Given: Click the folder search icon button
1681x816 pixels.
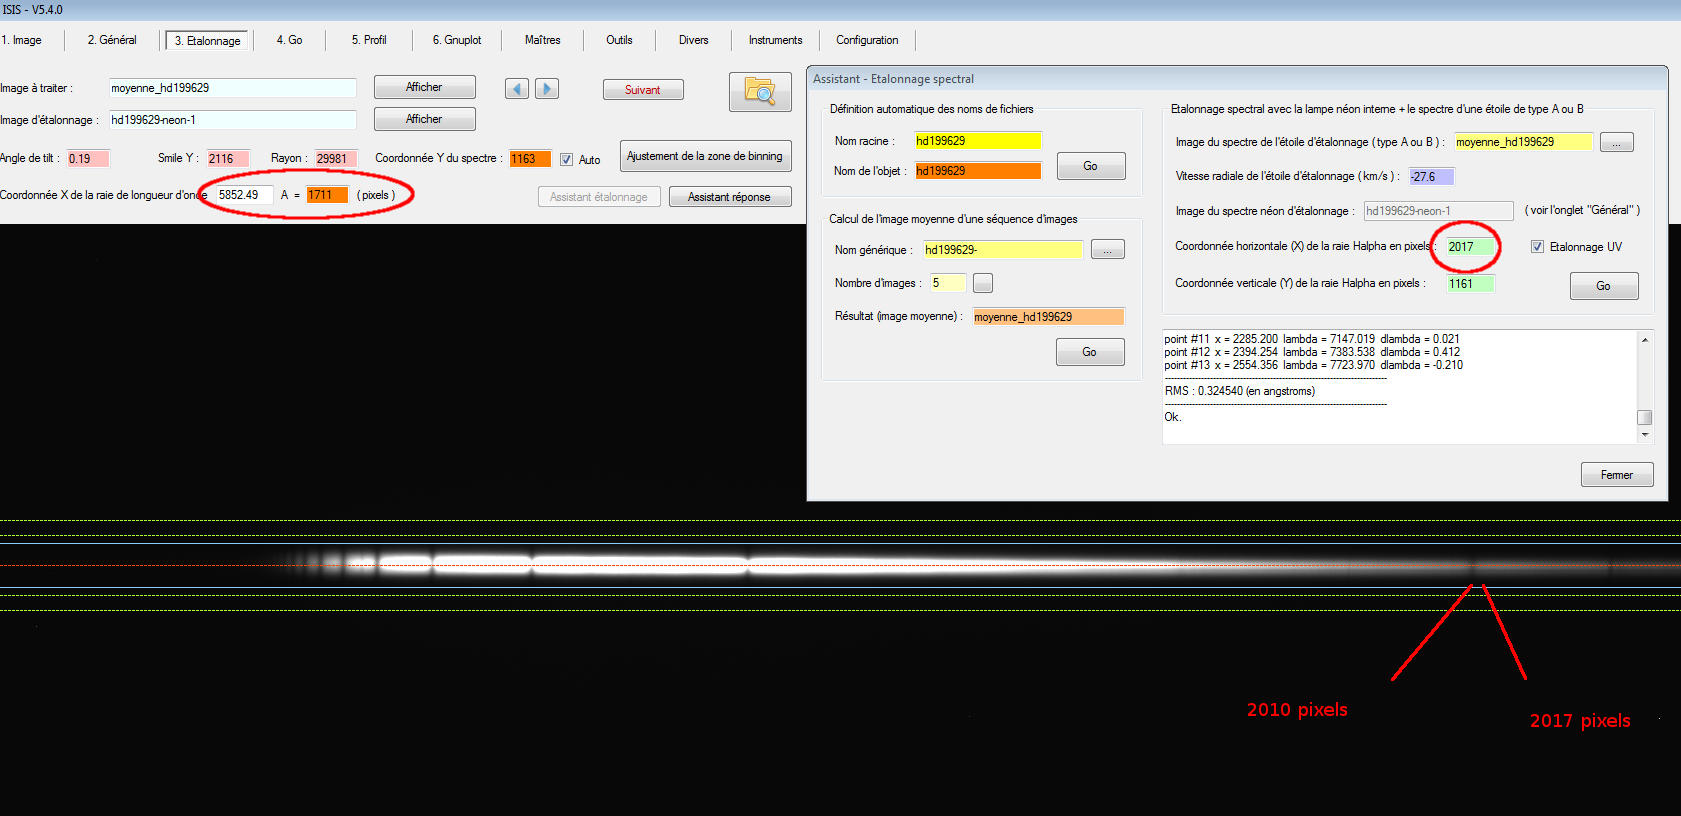Looking at the screenshot, I should click(x=760, y=92).
